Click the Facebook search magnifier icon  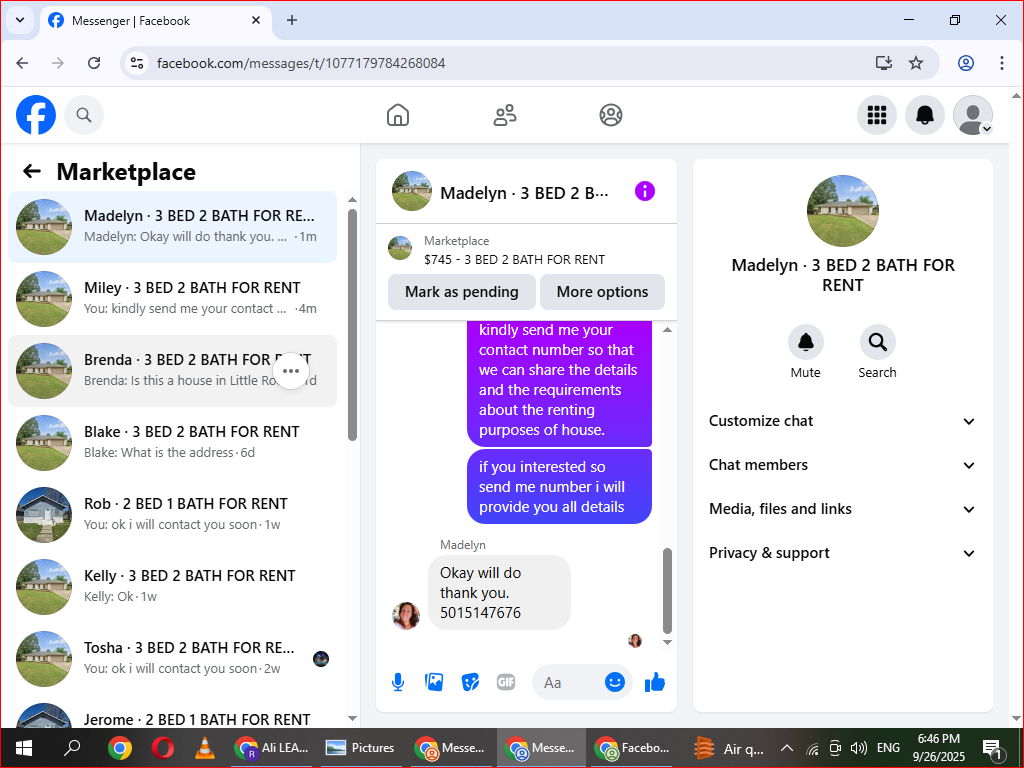tap(84, 115)
